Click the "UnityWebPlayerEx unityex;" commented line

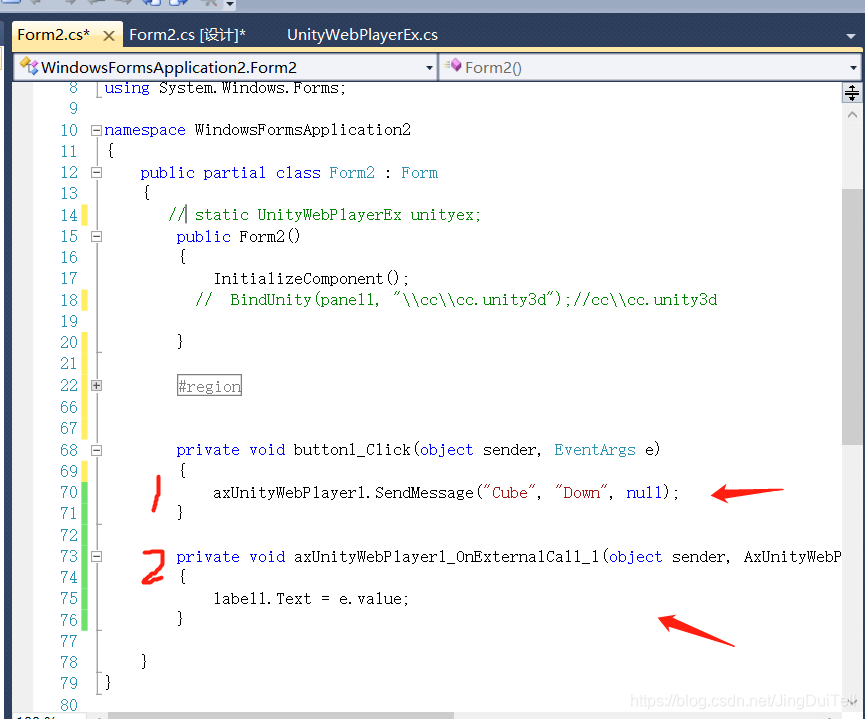click(x=325, y=215)
